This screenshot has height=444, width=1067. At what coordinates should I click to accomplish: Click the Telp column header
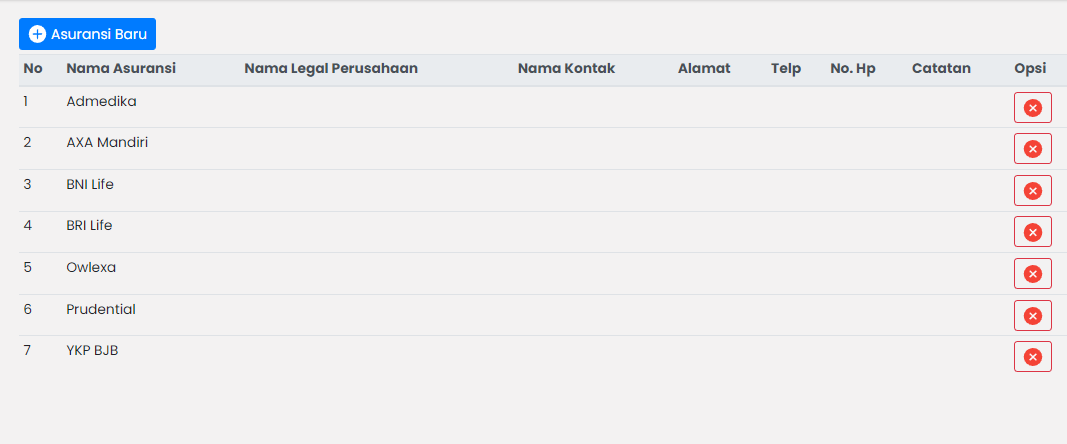pos(786,69)
